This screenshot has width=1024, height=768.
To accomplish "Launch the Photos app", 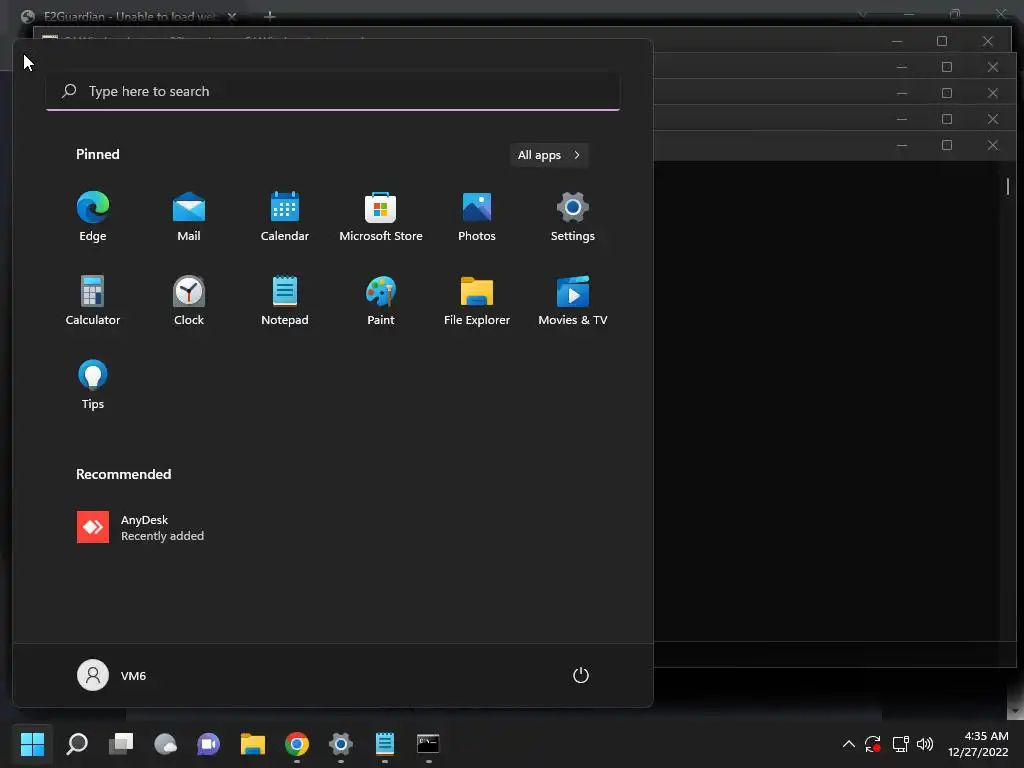I will [477, 217].
